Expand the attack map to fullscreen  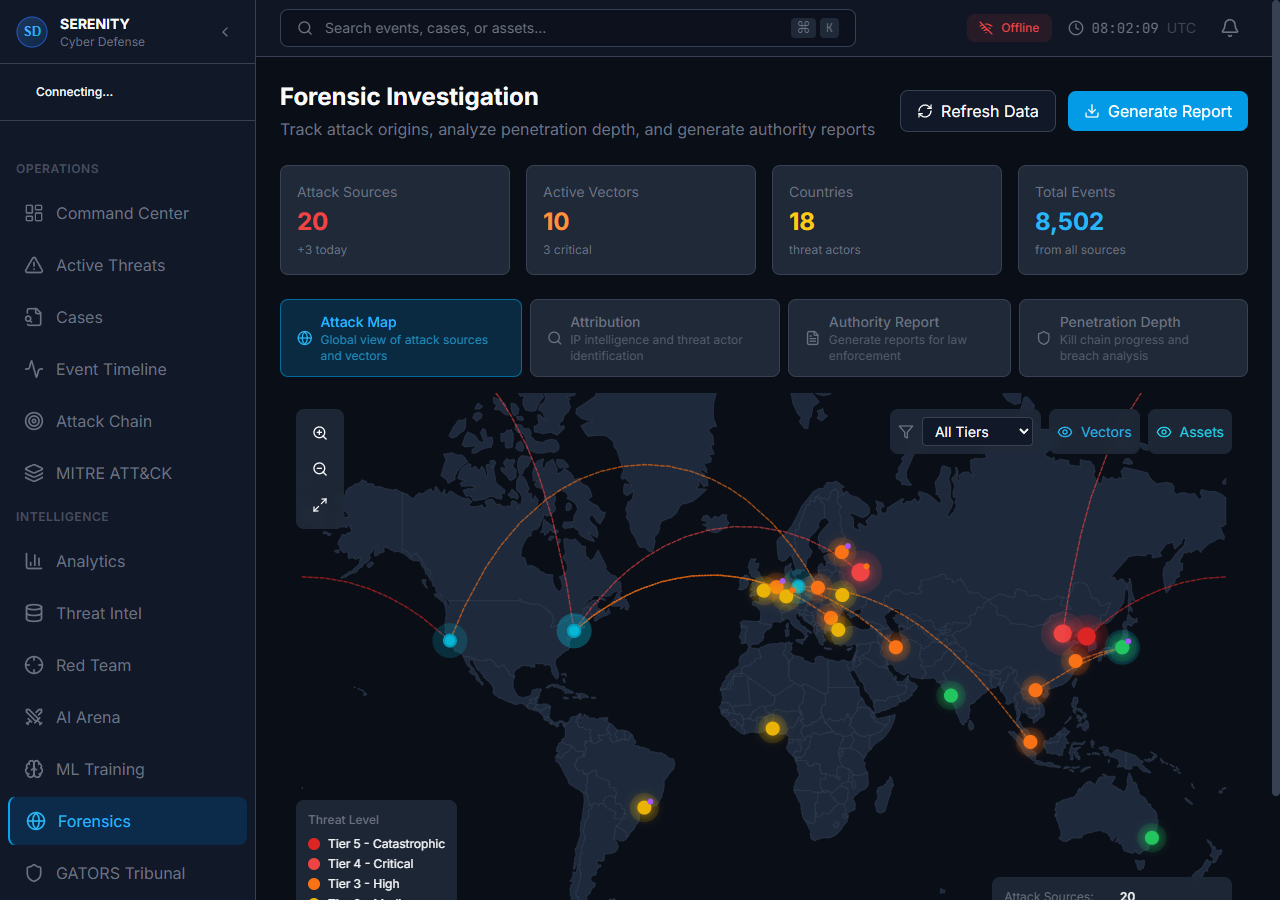[x=320, y=505]
